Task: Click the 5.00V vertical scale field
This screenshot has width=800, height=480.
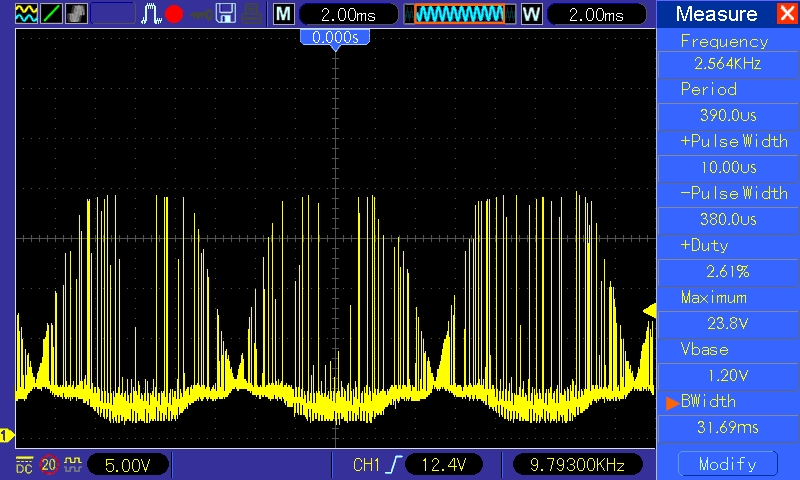Action: click(127, 464)
